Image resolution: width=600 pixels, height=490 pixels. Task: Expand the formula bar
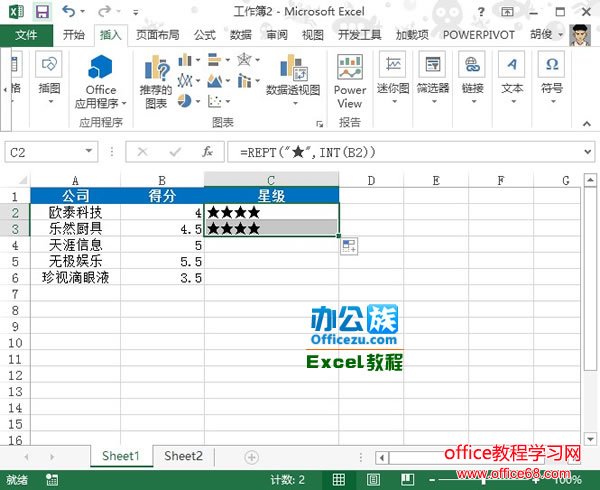point(588,152)
